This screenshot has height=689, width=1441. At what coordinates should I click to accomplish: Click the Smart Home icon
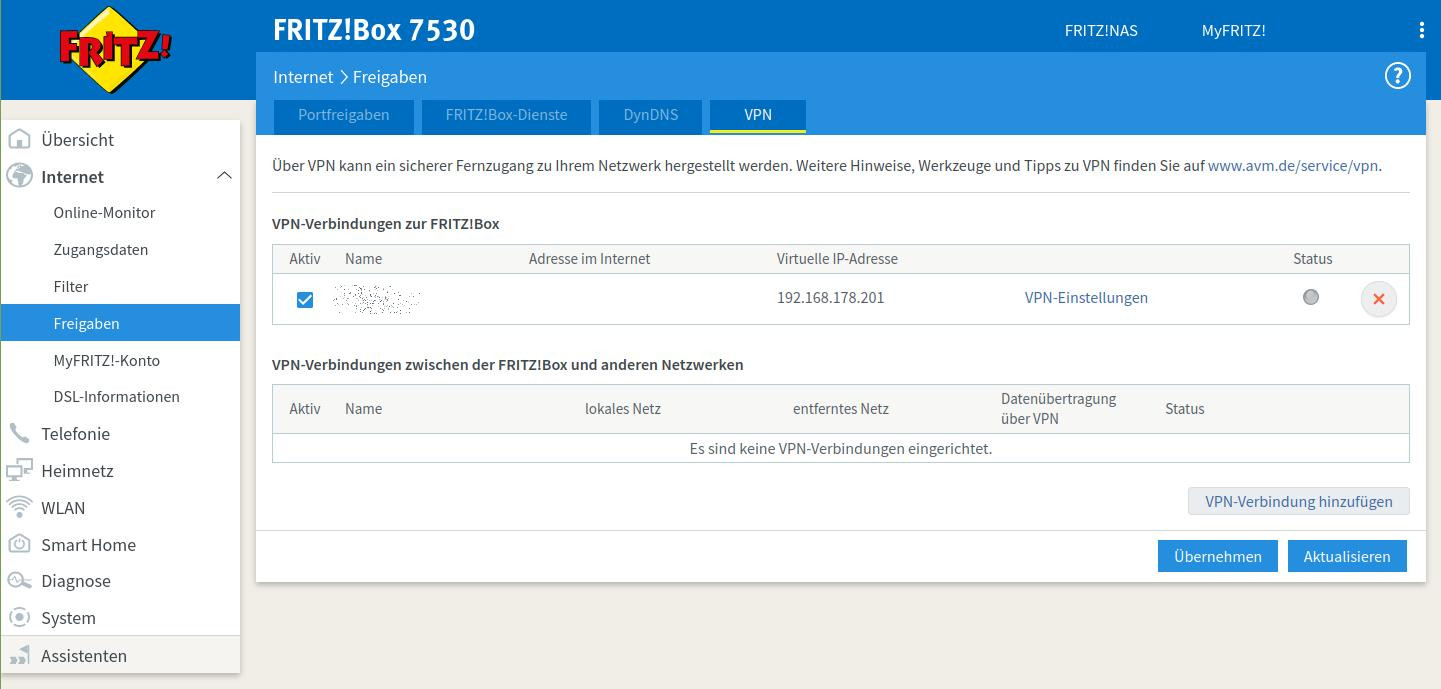19,544
